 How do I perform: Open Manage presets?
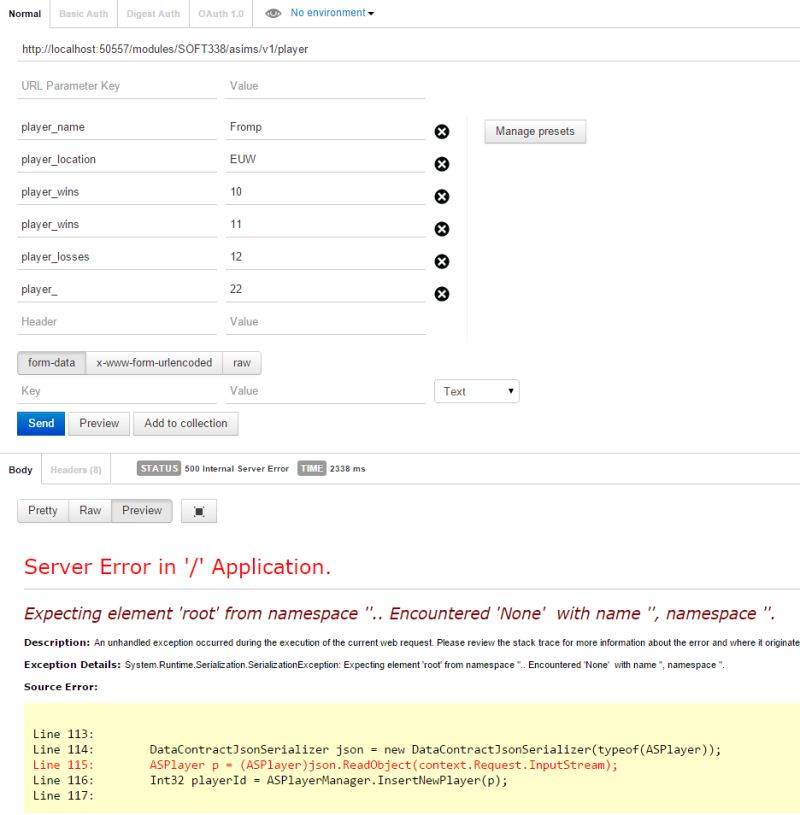pos(533,131)
